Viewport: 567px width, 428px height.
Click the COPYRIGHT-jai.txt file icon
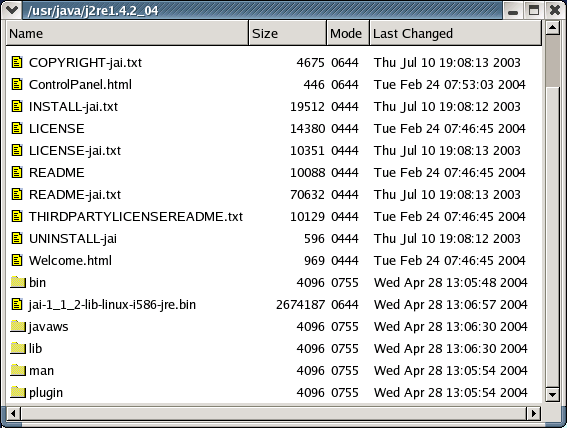coord(17,62)
